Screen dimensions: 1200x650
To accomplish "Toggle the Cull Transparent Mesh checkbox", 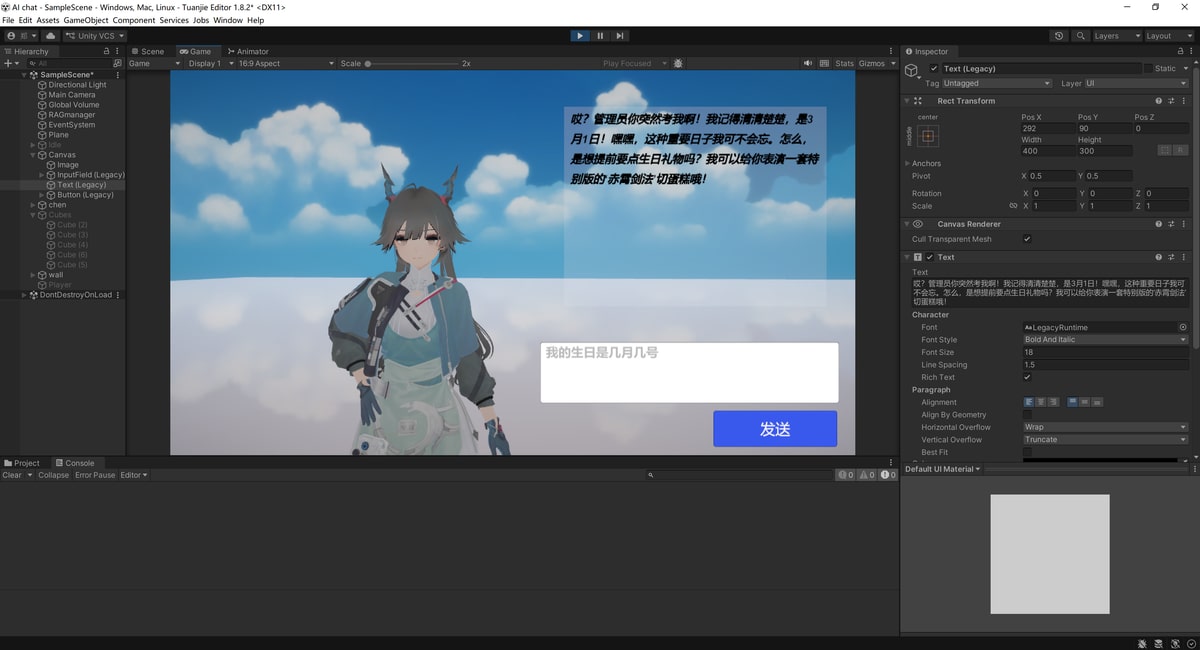I will point(1027,239).
